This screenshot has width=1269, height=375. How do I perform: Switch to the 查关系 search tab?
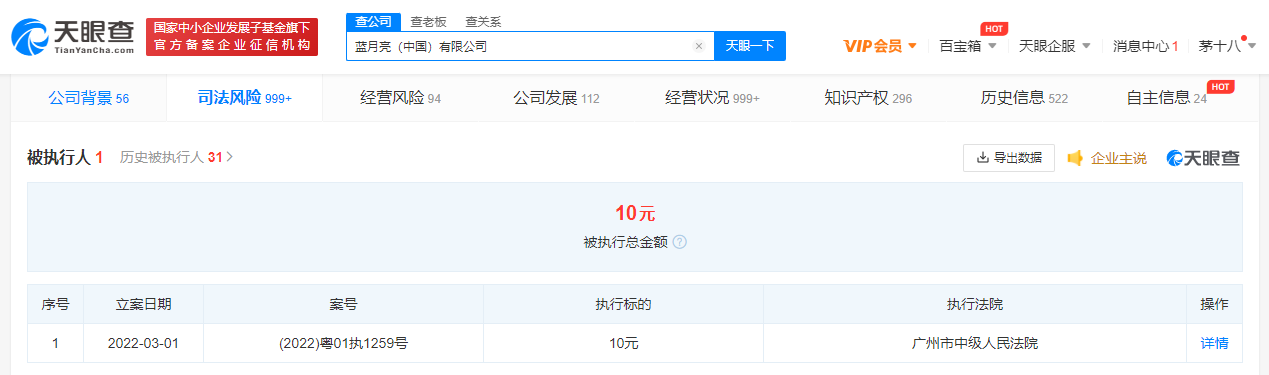pos(483,21)
